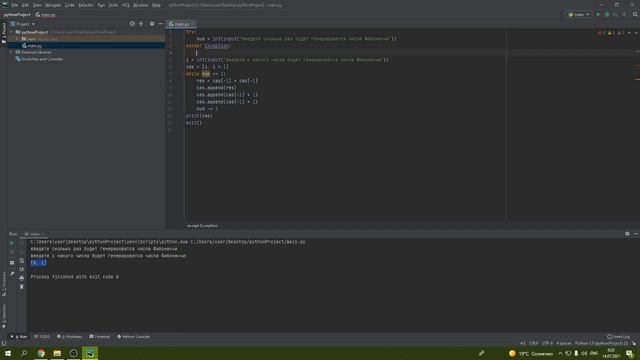Hide the Run tool window
This screenshot has height=360, width=640.
pos(636,234)
